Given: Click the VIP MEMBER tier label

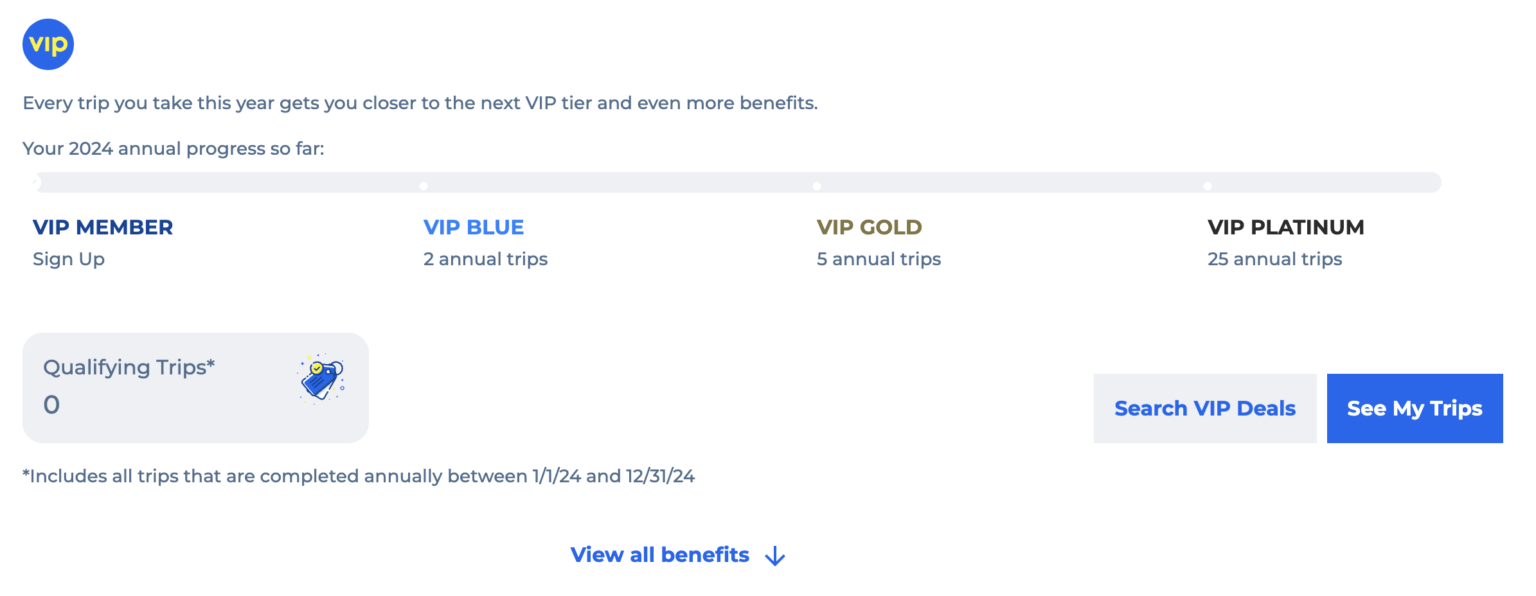Looking at the screenshot, I should click(103, 227).
